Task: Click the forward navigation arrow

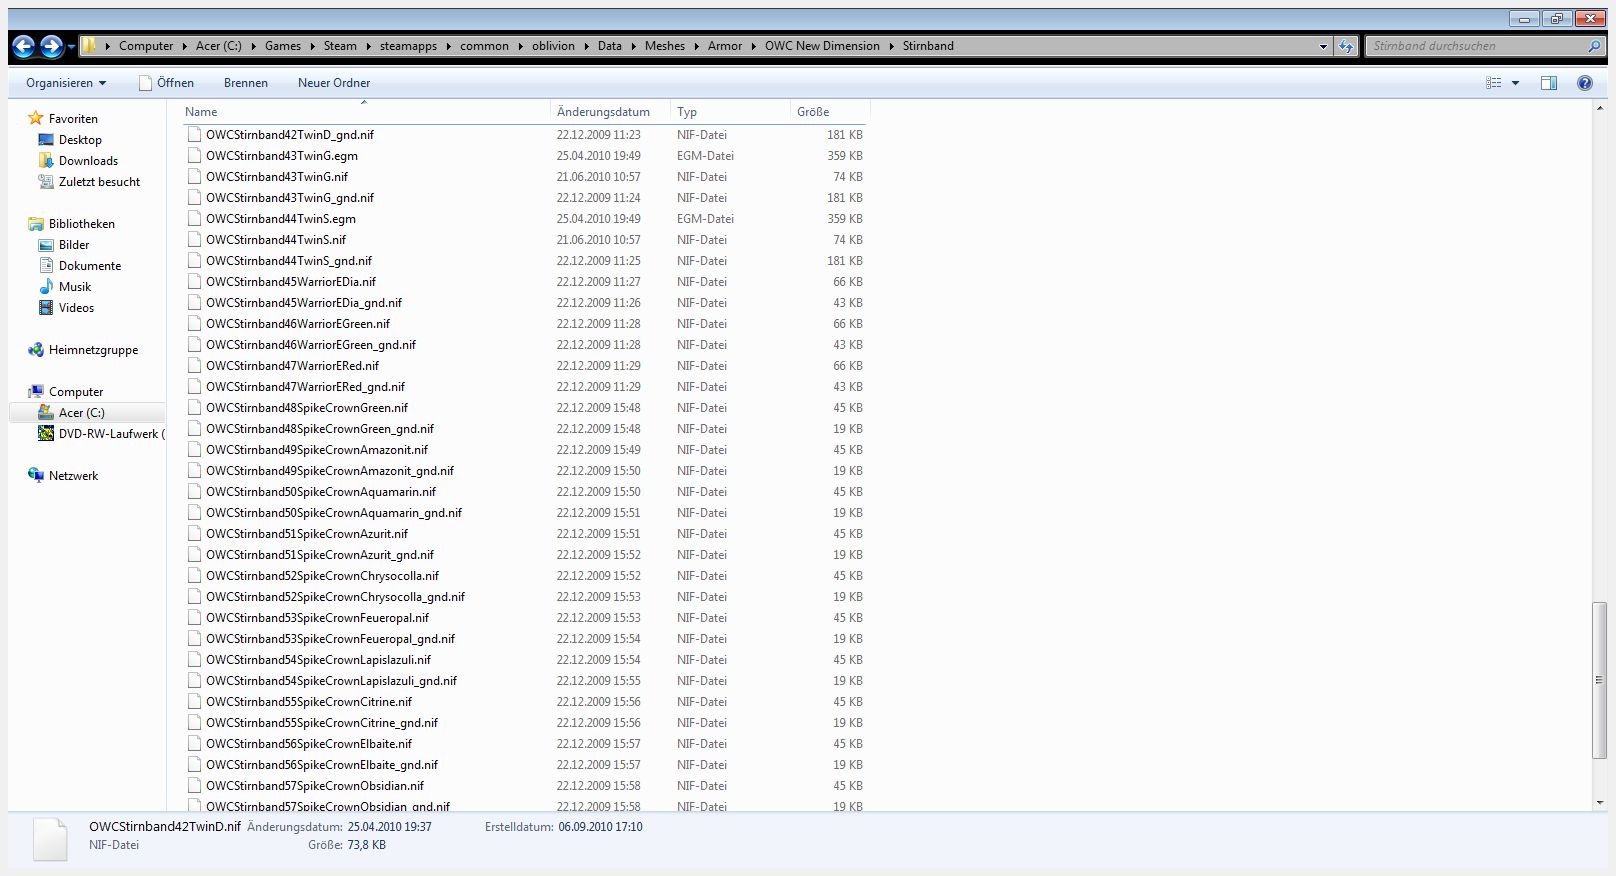Action: (x=51, y=46)
